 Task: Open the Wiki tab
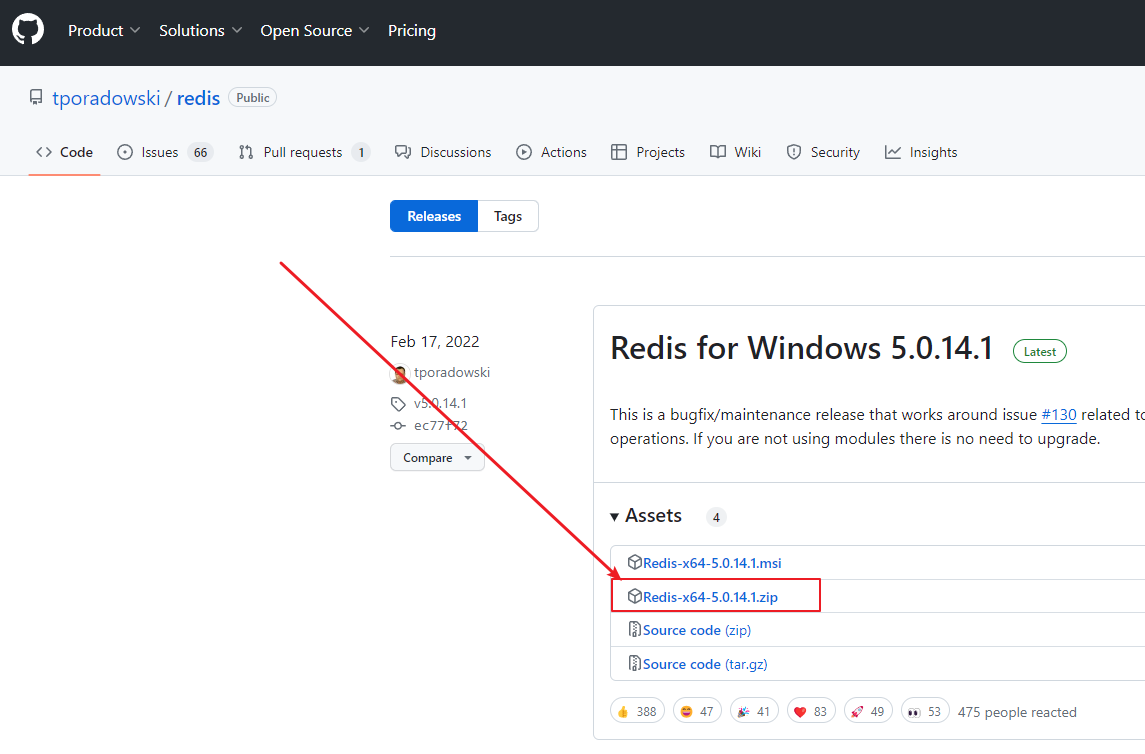point(735,152)
